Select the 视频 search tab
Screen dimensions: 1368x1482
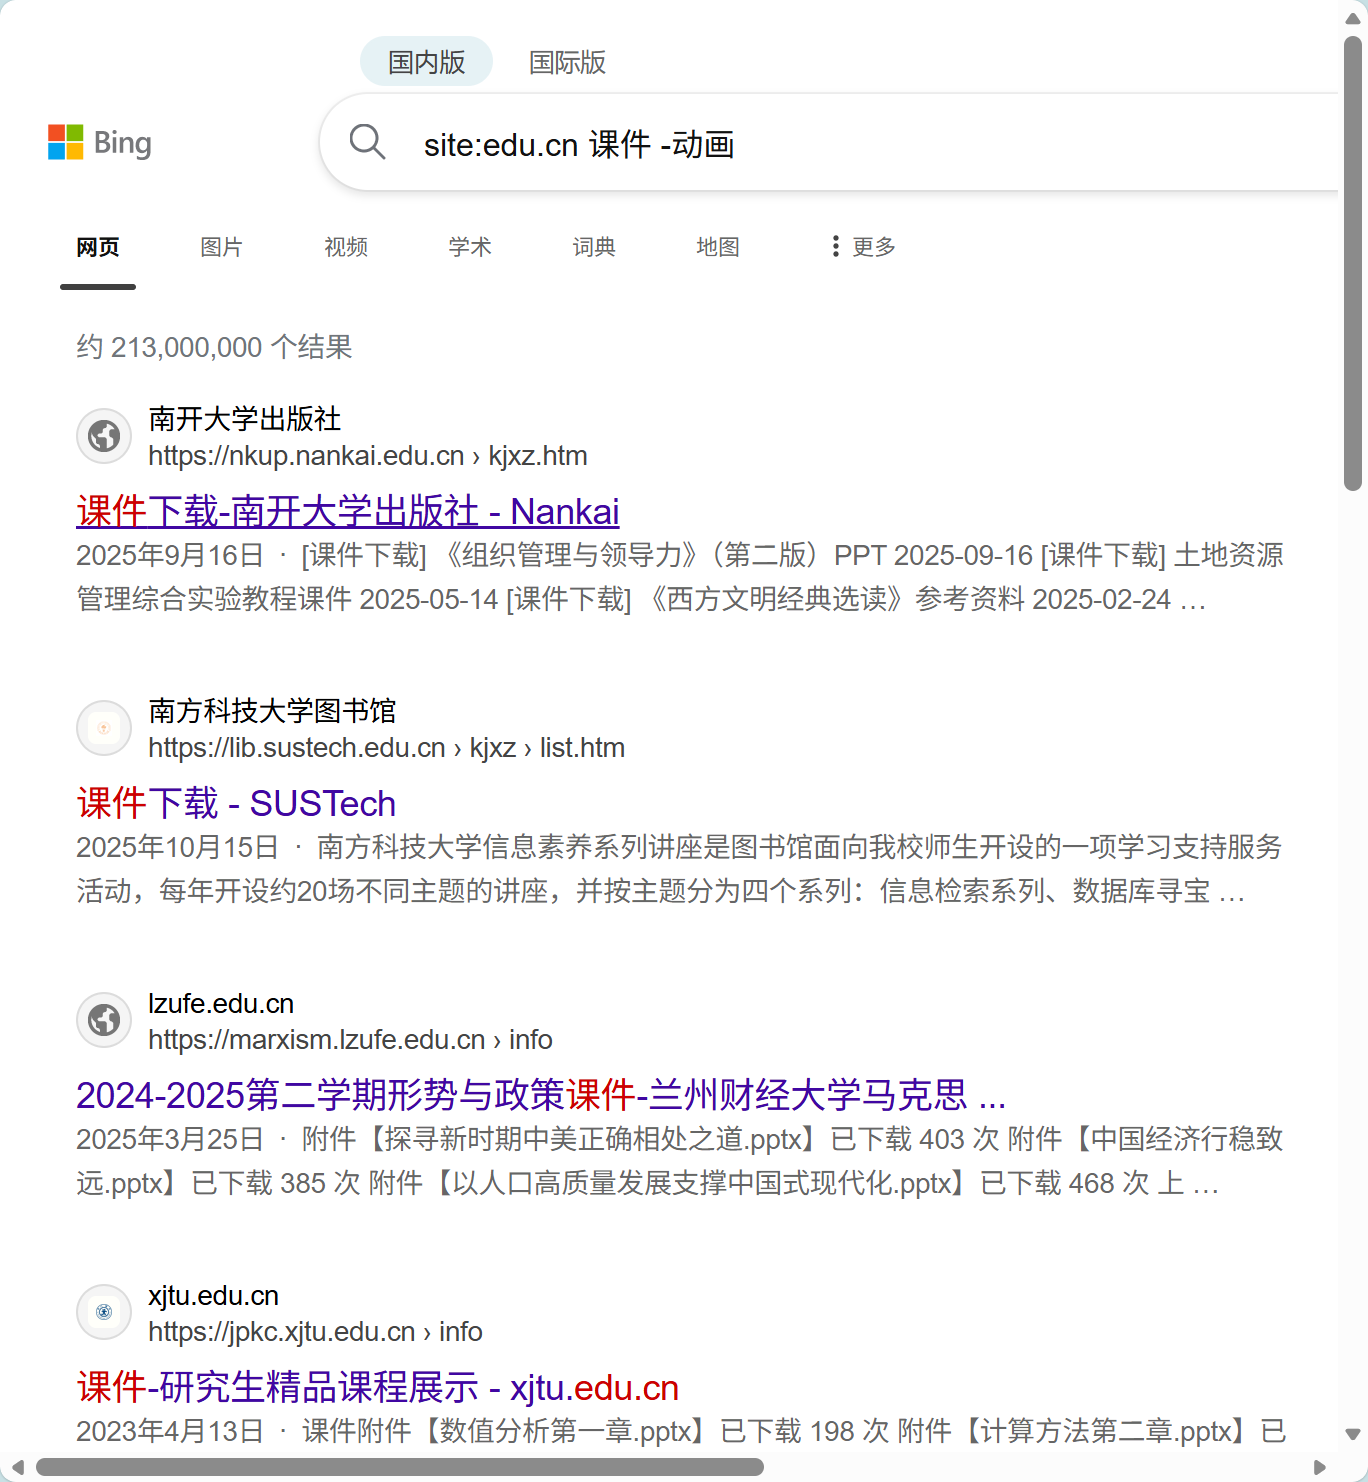[x=346, y=247]
